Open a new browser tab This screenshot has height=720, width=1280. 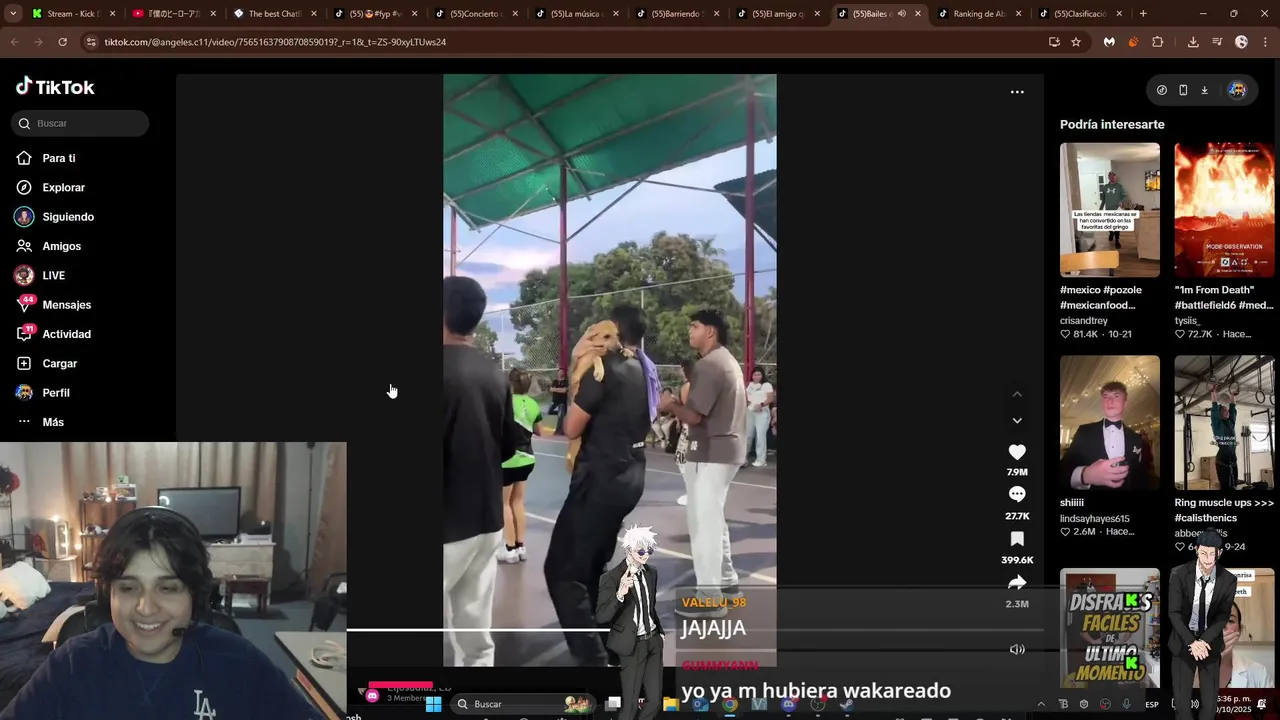1143,14
